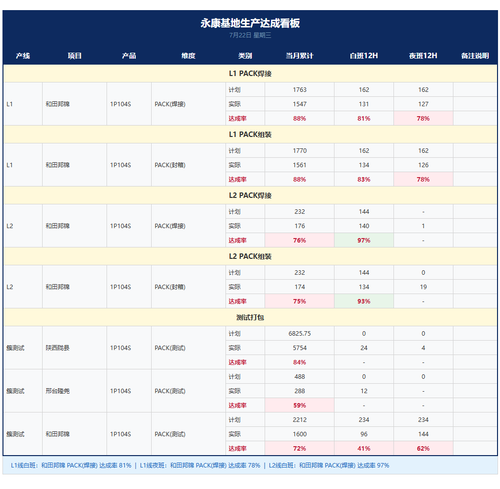
Task: Click the monthly actual value 1561
Action: [299, 165]
